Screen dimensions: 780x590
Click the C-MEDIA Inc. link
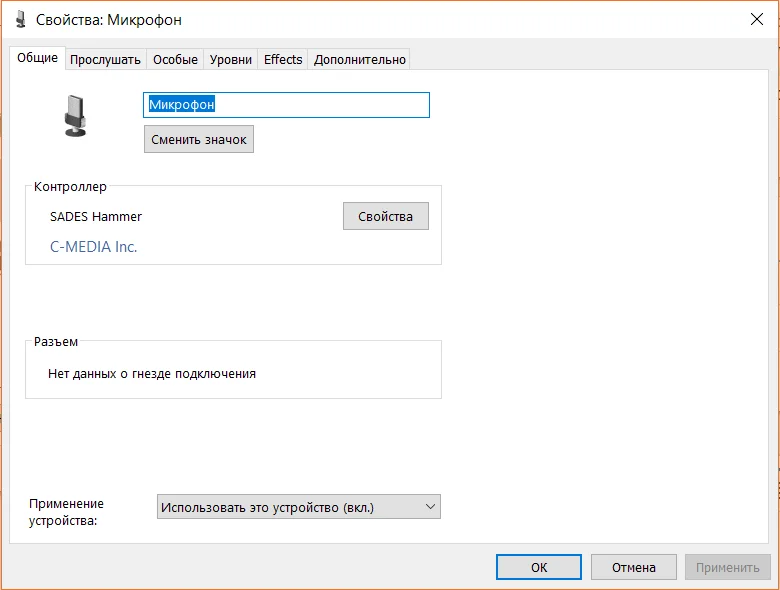(93, 246)
